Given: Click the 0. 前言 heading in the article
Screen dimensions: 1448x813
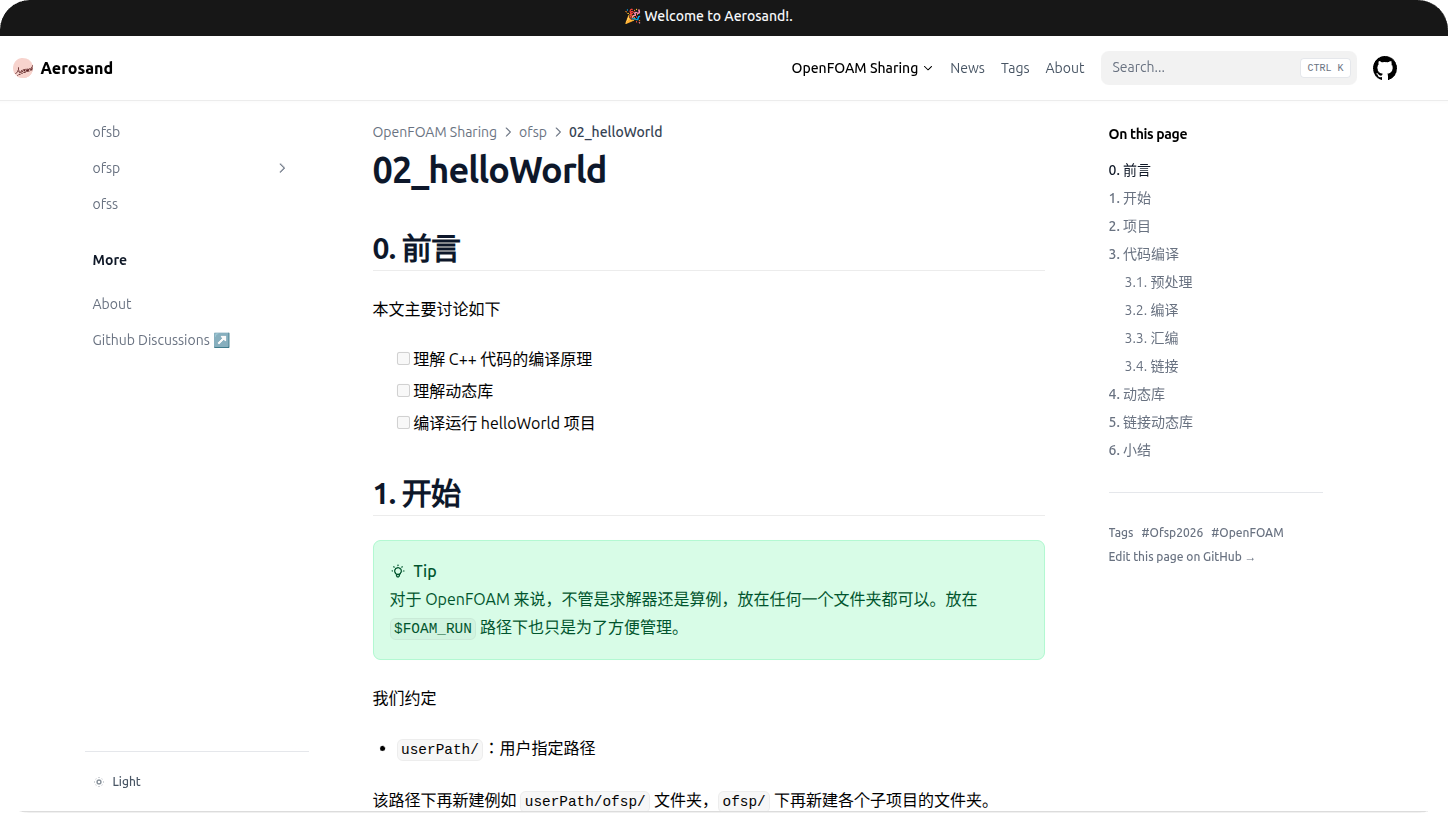Looking at the screenshot, I should click(x=416, y=249).
